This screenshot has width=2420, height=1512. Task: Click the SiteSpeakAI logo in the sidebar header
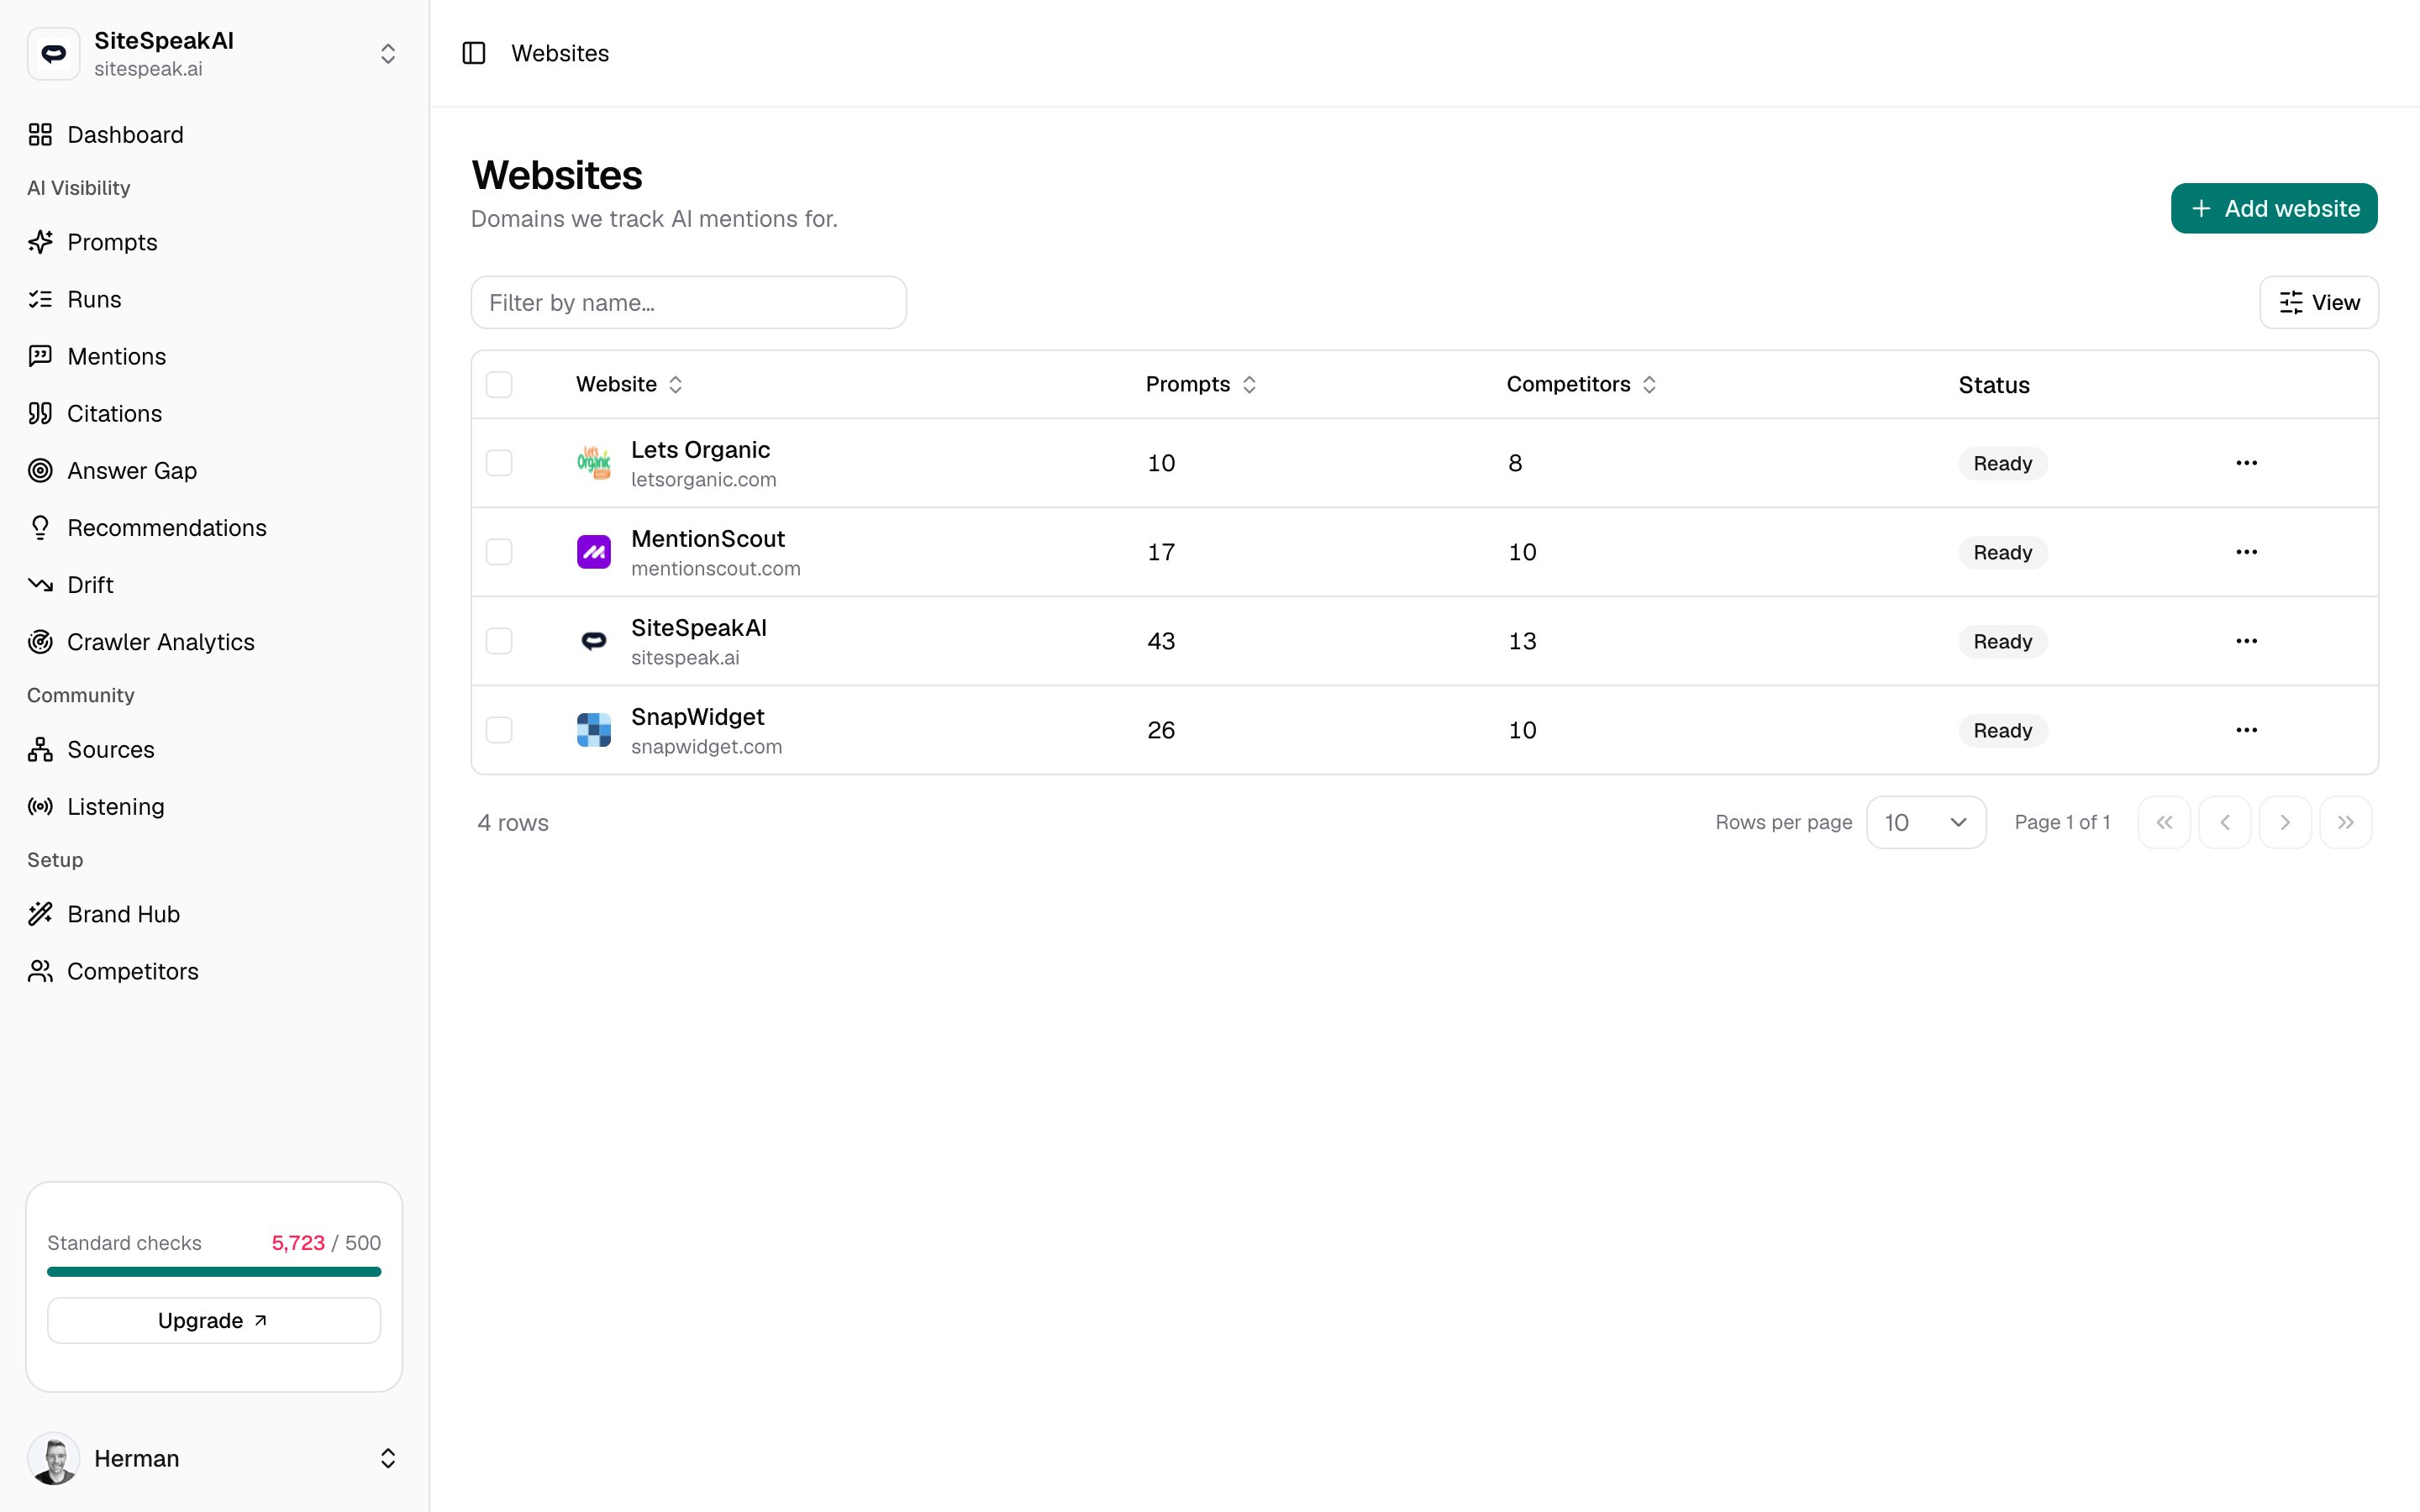(x=54, y=54)
